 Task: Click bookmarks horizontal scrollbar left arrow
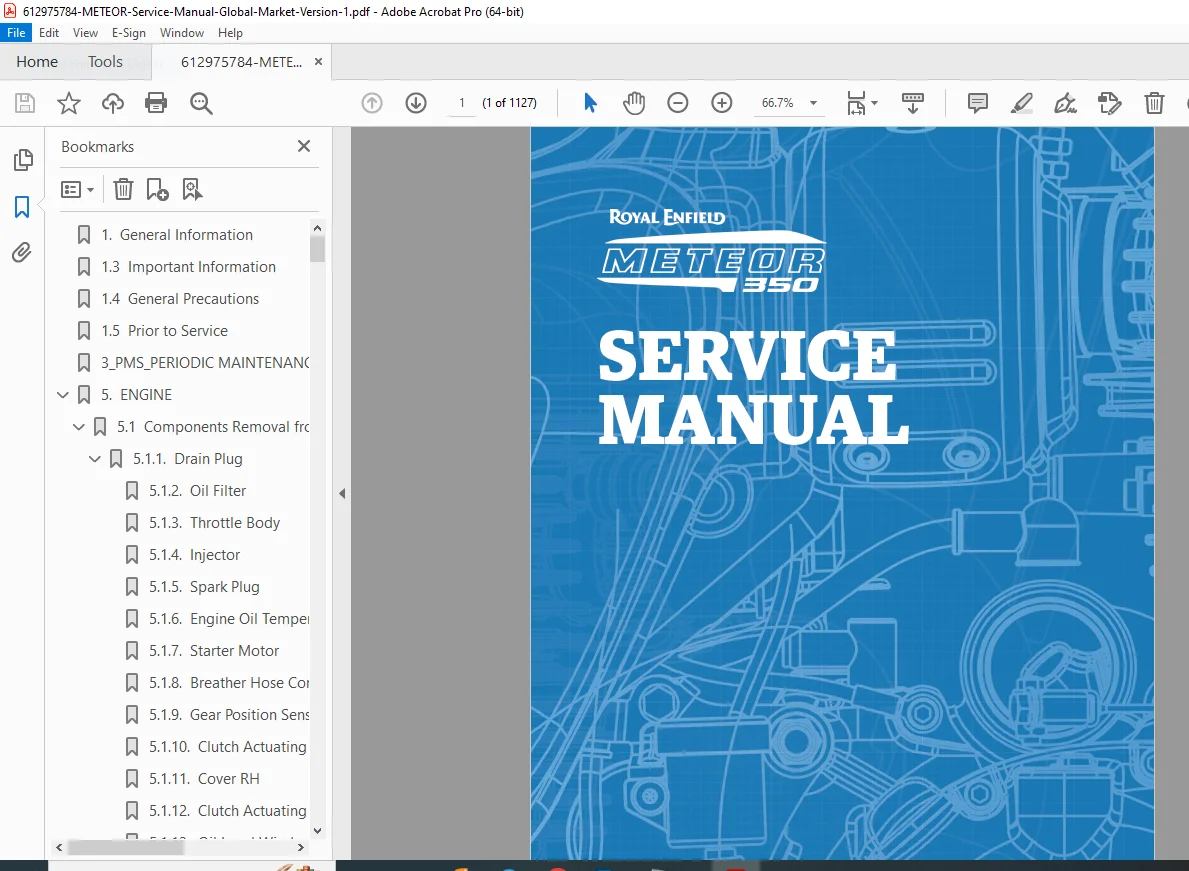pyautogui.click(x=59, y=848)
